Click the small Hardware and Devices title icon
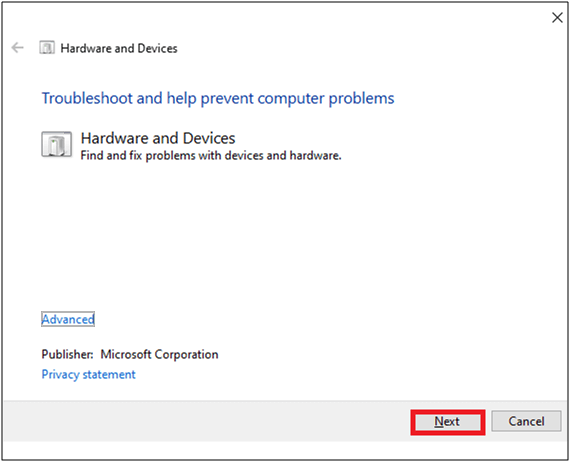 tap(47, 48)
